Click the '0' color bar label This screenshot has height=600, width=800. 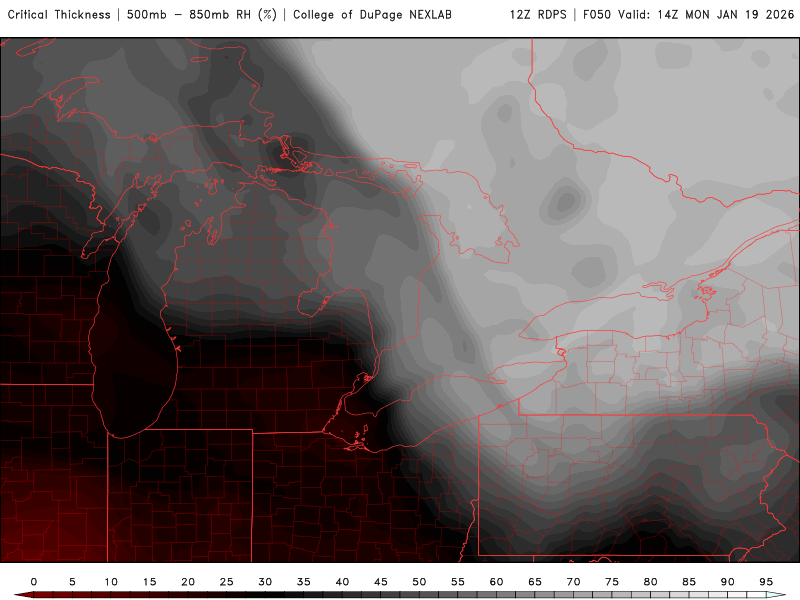(x=34, y=582)
